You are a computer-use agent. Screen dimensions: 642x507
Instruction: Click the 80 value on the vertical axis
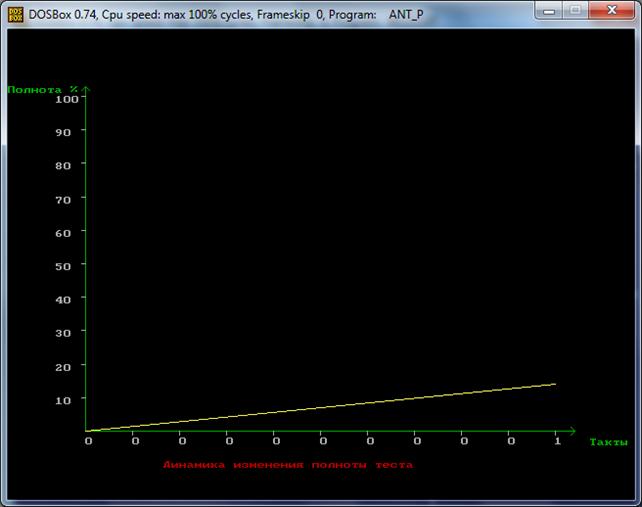tap(63, 165)
